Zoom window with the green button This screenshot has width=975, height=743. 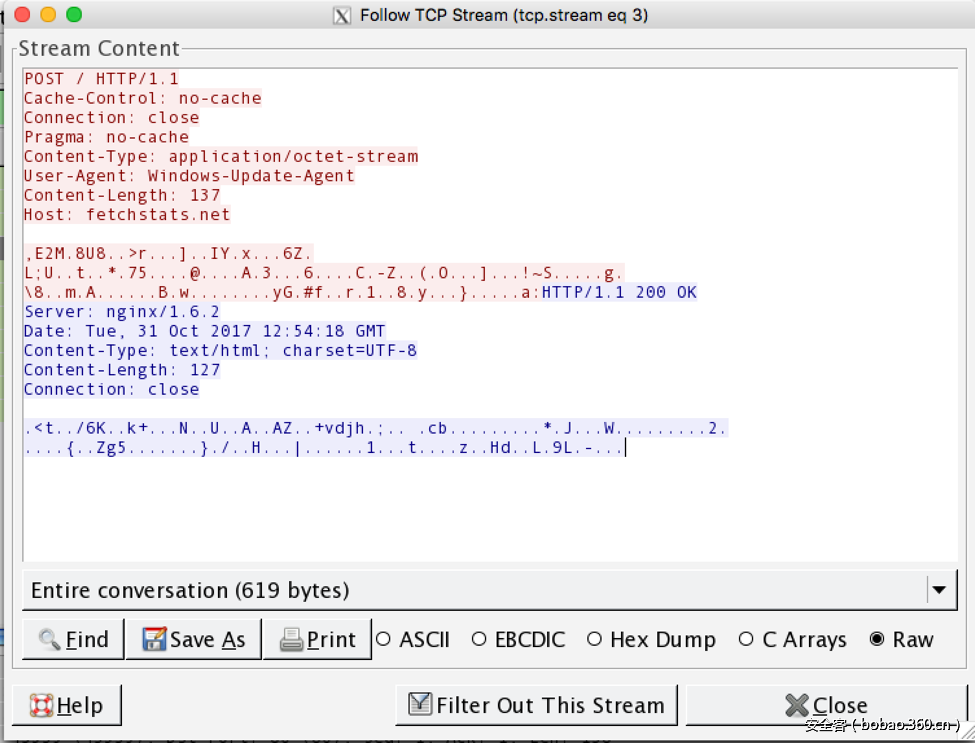73,15
